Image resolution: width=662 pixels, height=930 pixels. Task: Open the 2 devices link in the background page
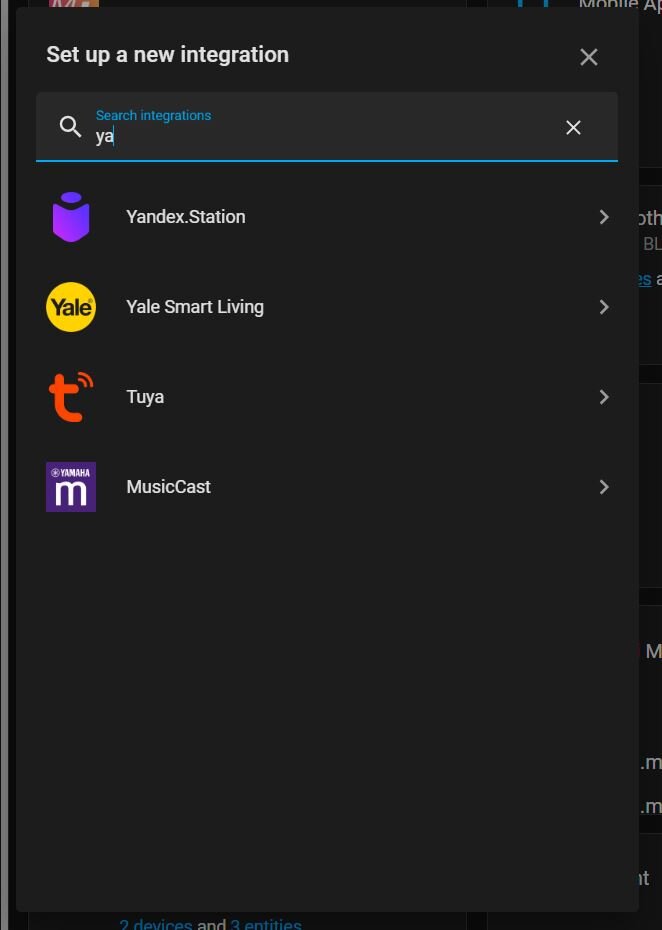point(155,923)
